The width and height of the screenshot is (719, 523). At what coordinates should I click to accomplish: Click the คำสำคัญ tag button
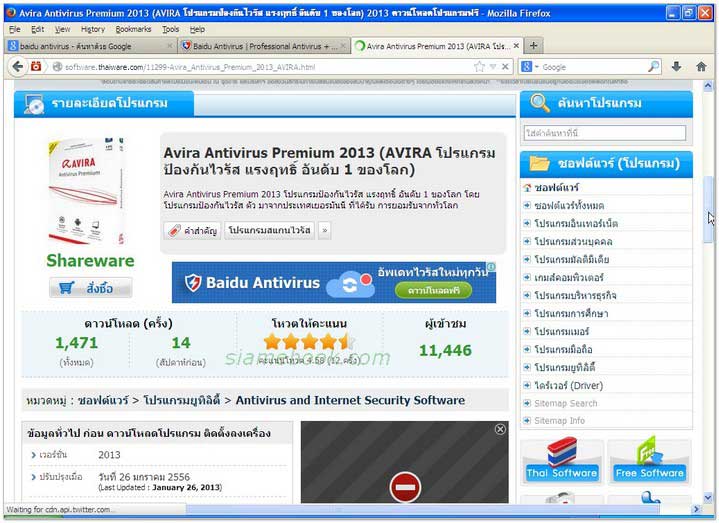pos(192,230)
